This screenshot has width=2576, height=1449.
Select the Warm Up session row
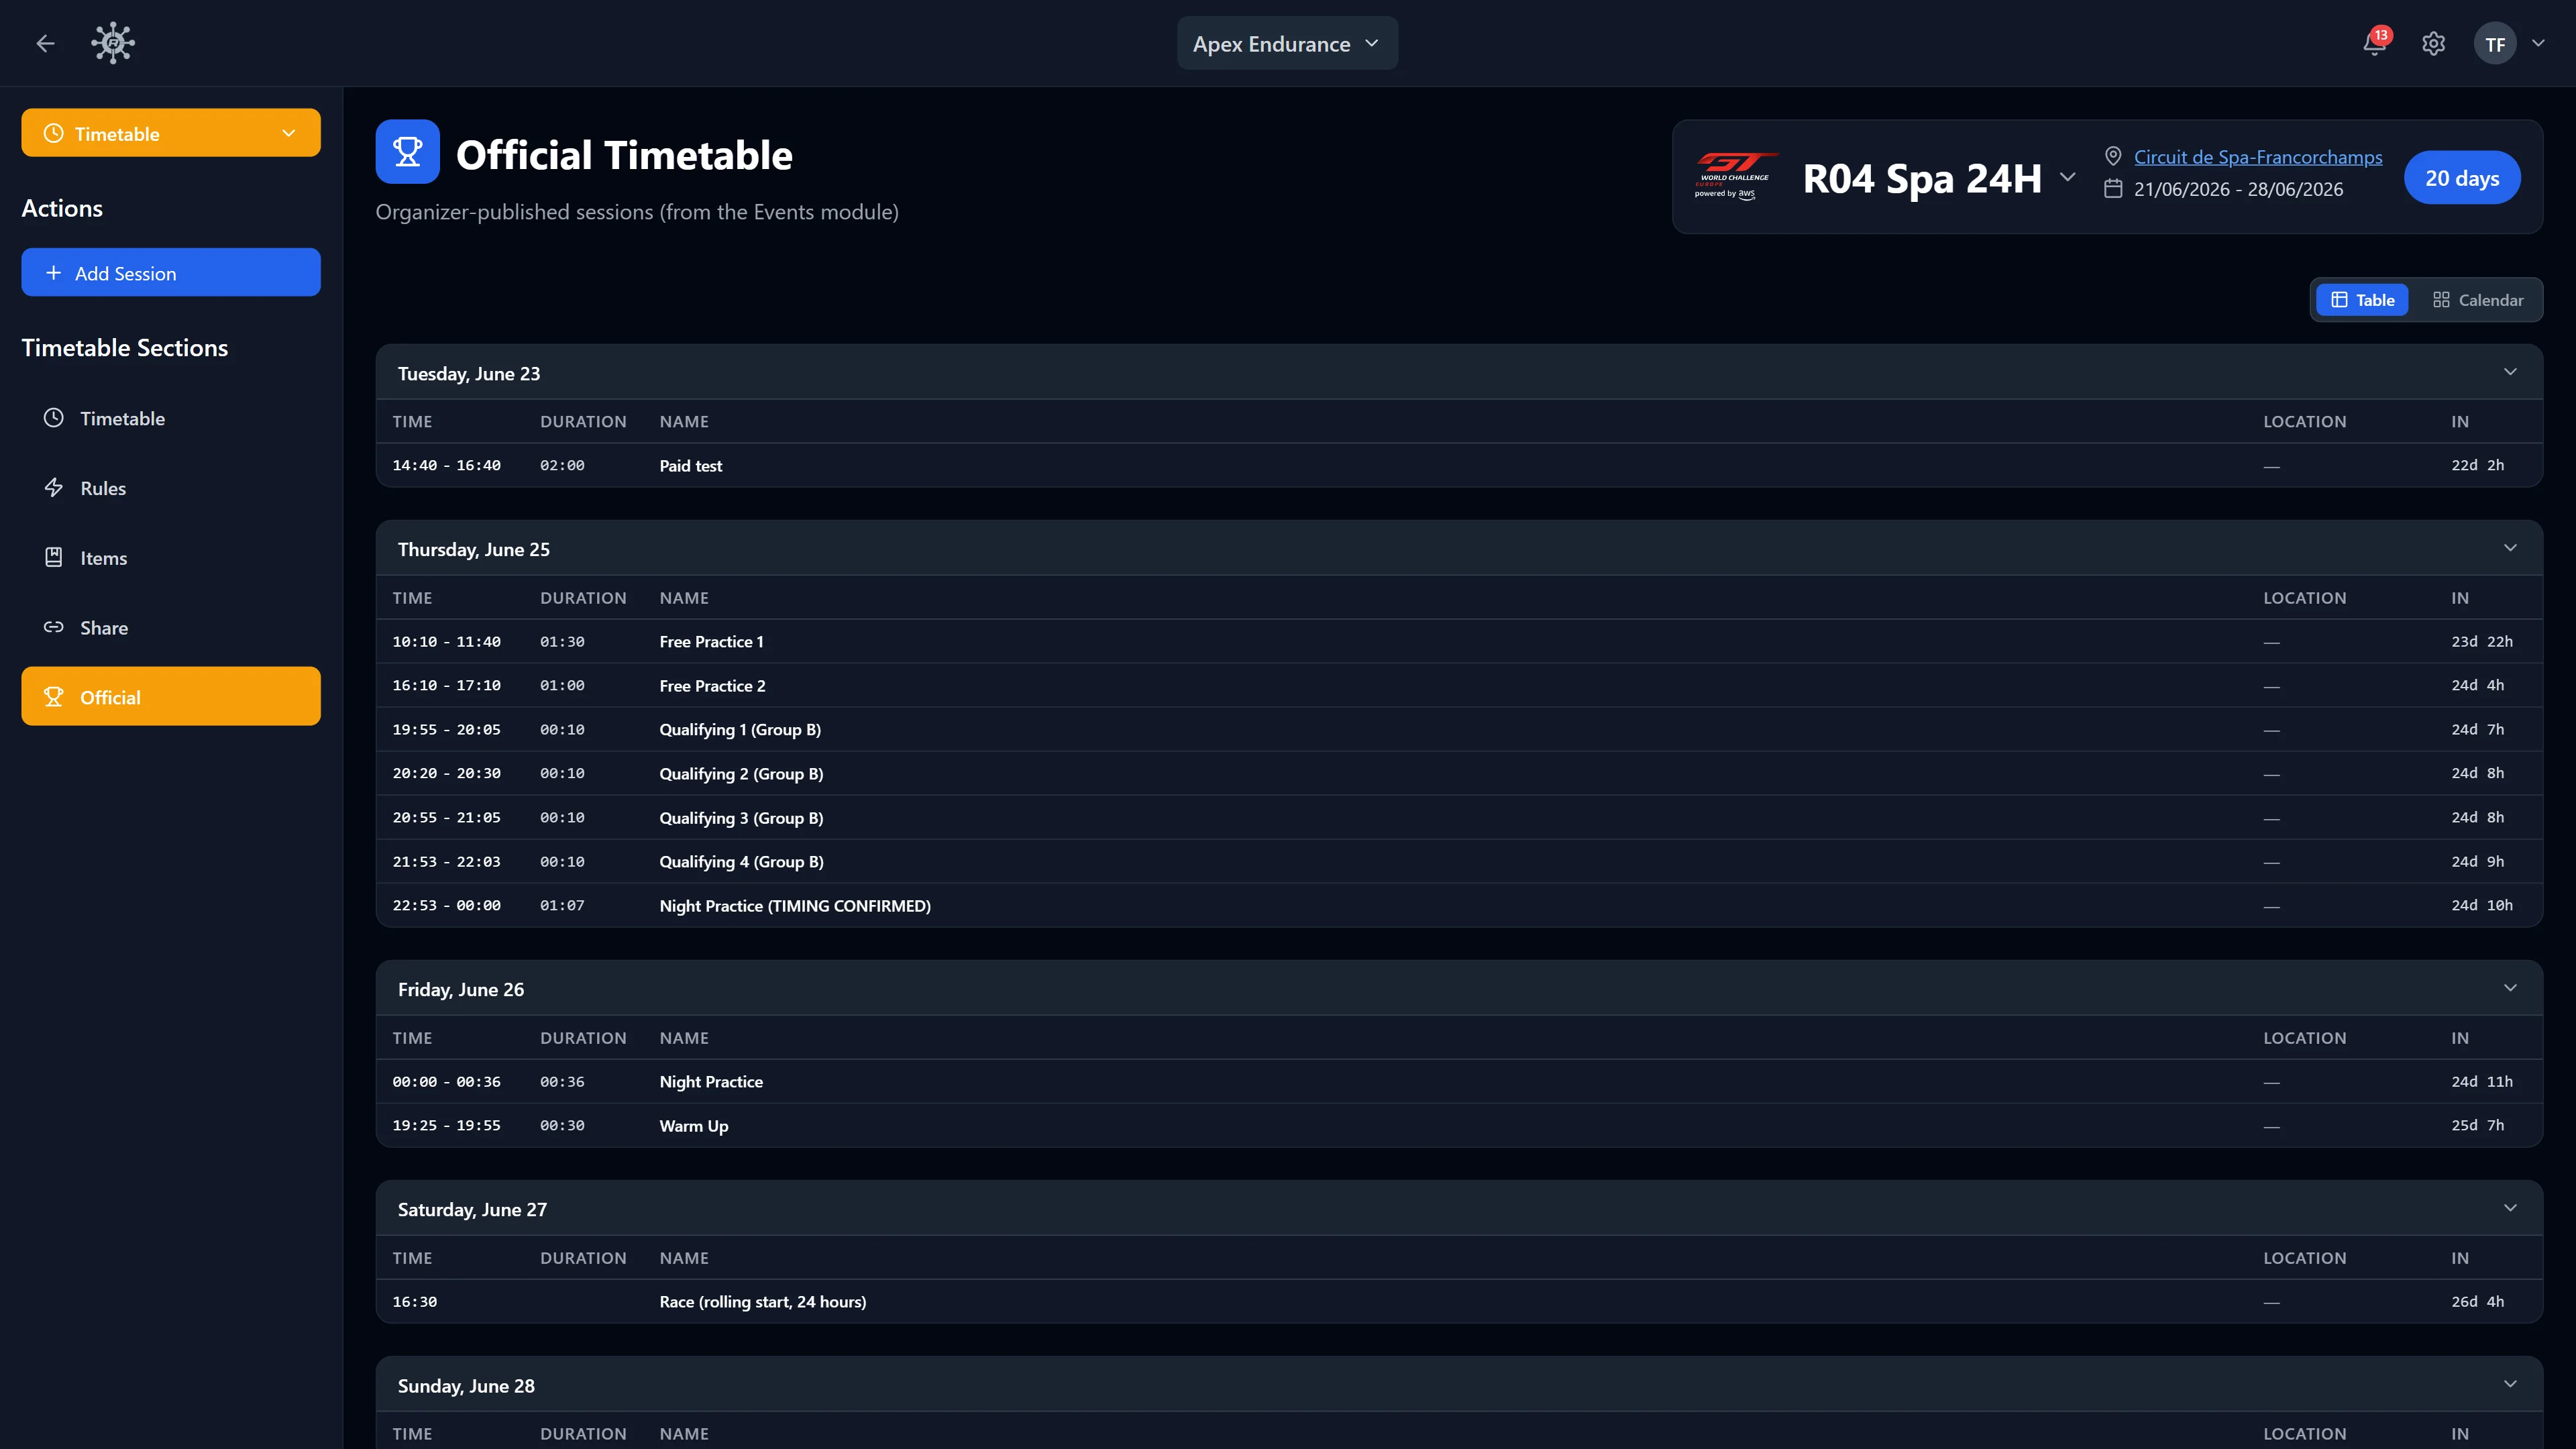[1459, 1125]
